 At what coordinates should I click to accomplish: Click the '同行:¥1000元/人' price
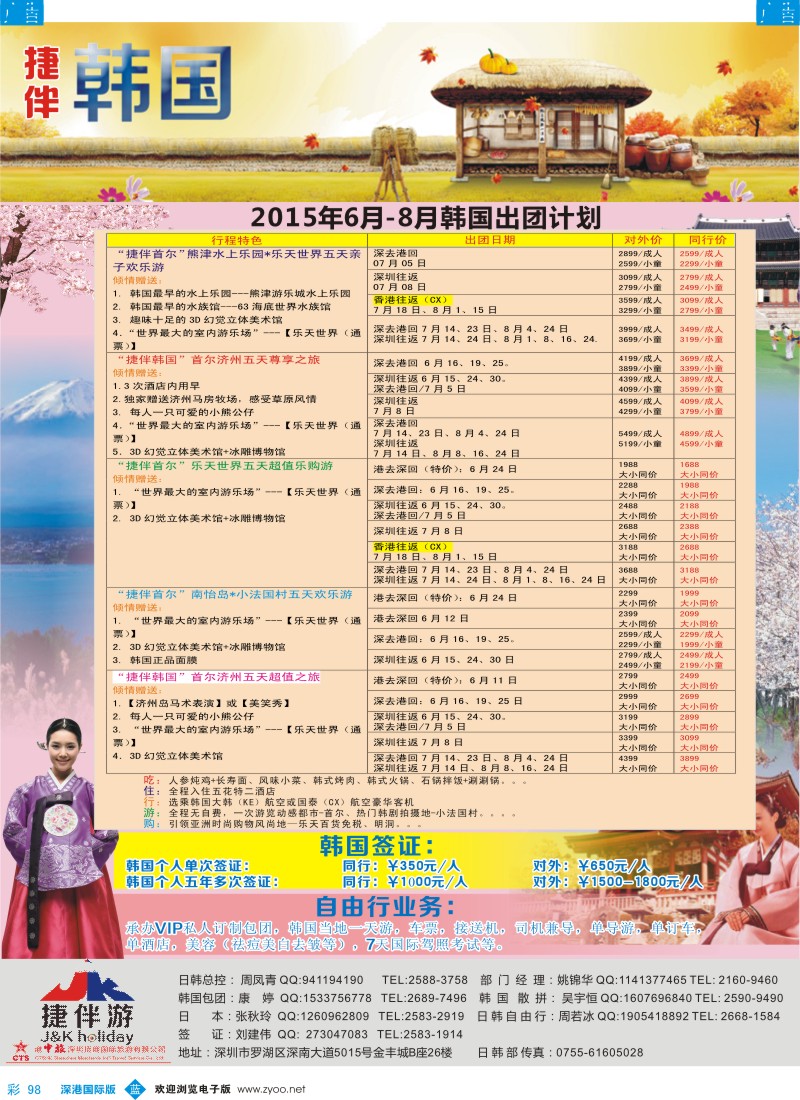(x=405, y=882)
